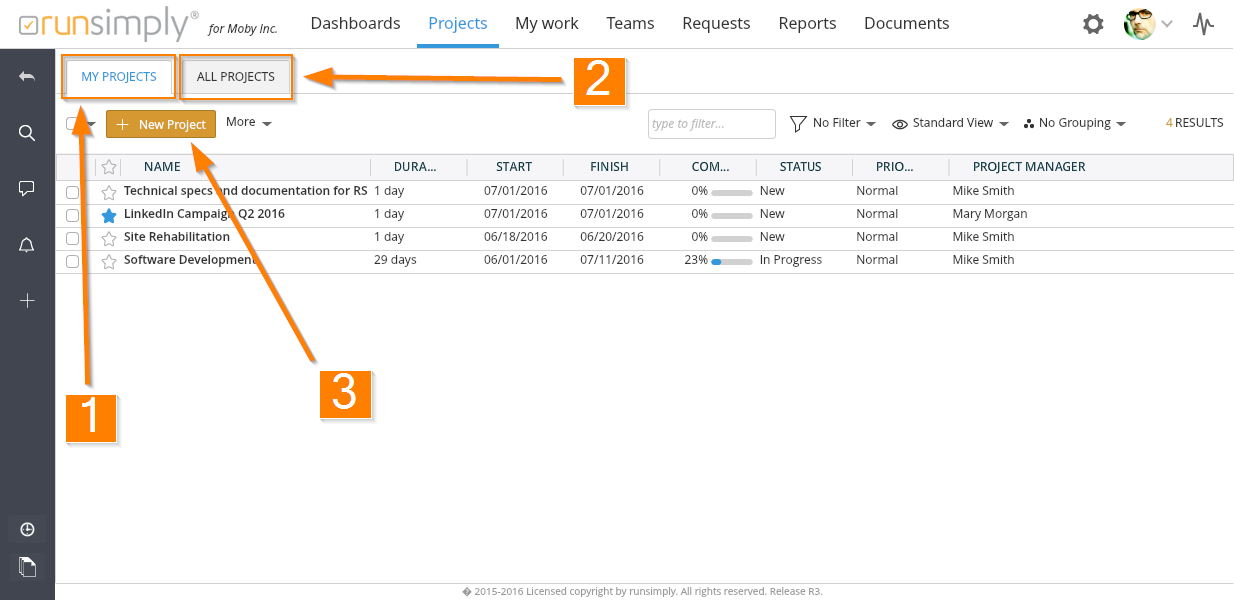Expand the No Filter dropdown

(834, 123)
